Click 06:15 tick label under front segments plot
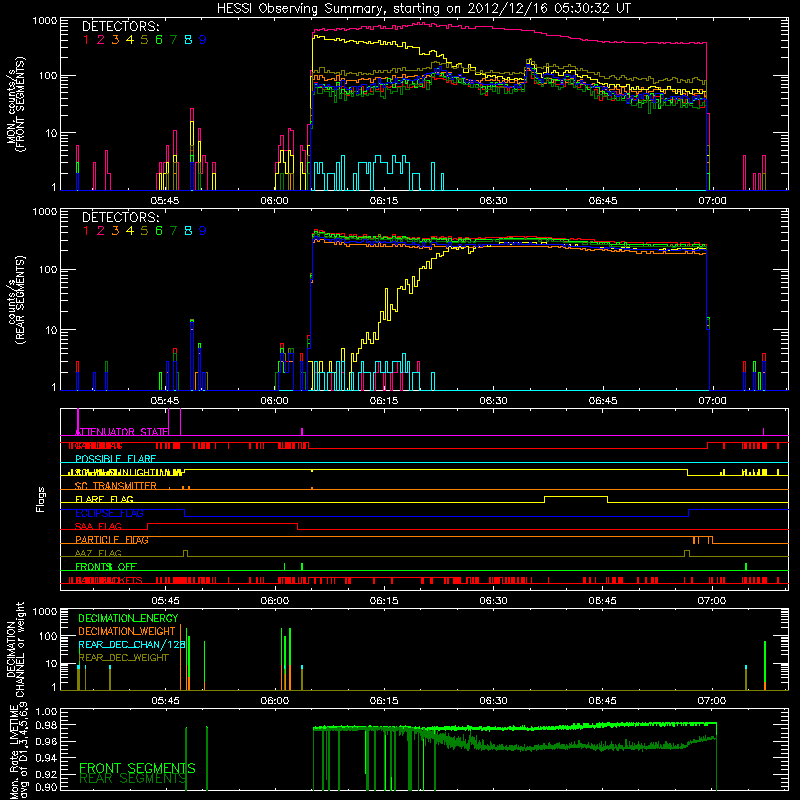This screenshot has width=800, height=800. pyautogui.click(x=384, y=201)
